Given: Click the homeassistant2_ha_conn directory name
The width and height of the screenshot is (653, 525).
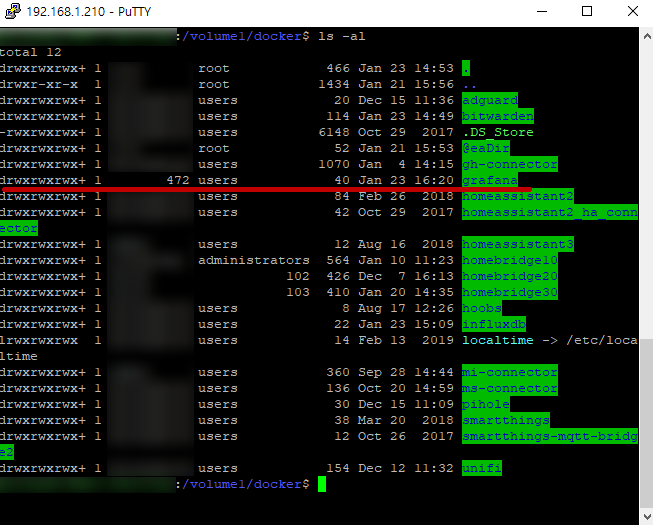Looking at the screenshot, I should click(550, 212).
